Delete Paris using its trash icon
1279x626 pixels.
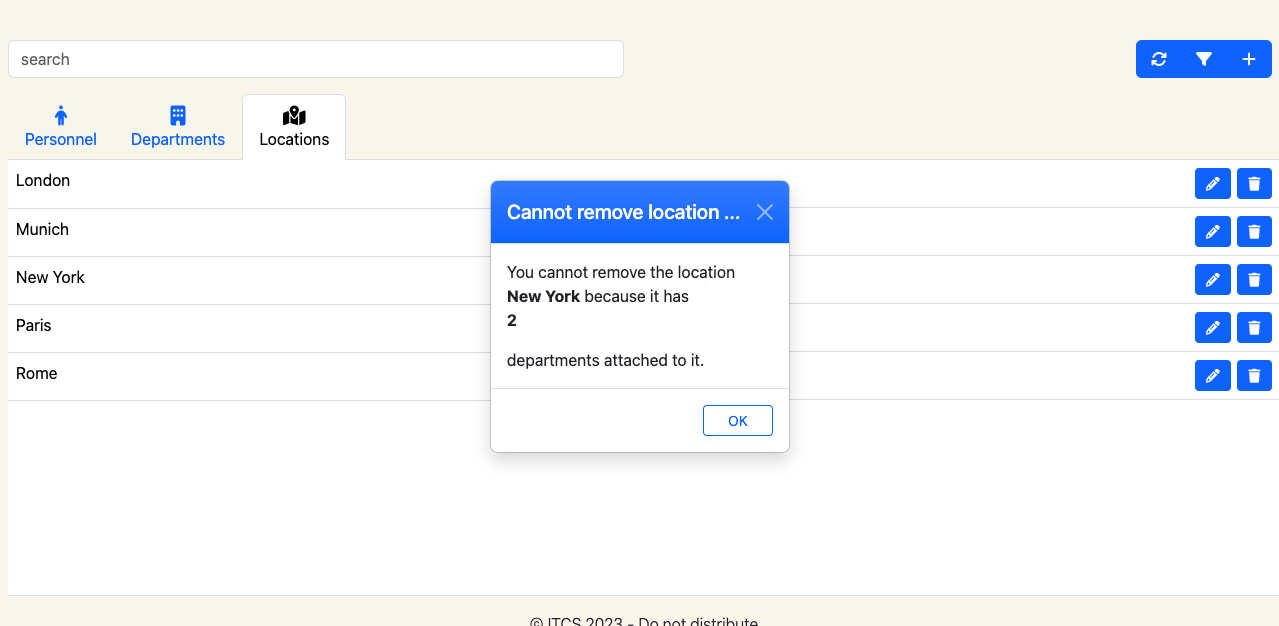(x=1254, y=327)
